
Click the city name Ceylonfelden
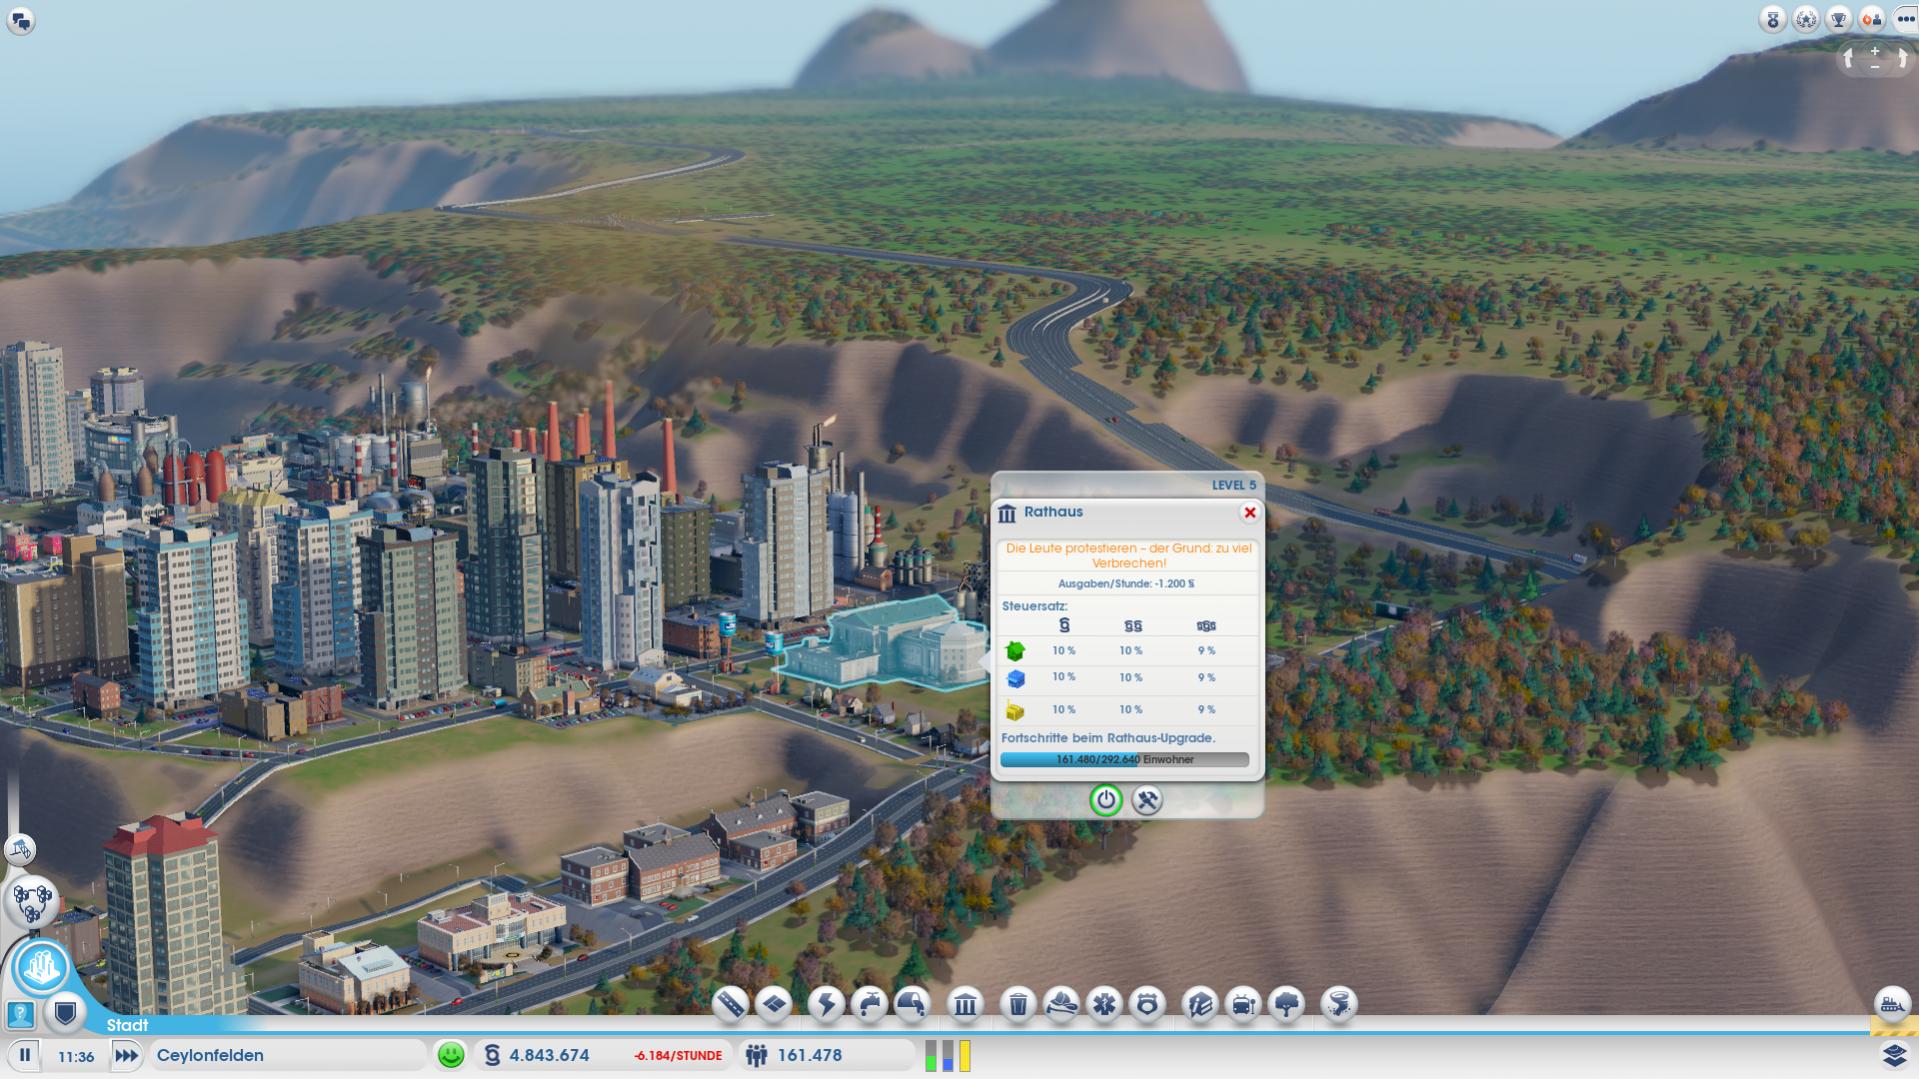point(210,1055)
